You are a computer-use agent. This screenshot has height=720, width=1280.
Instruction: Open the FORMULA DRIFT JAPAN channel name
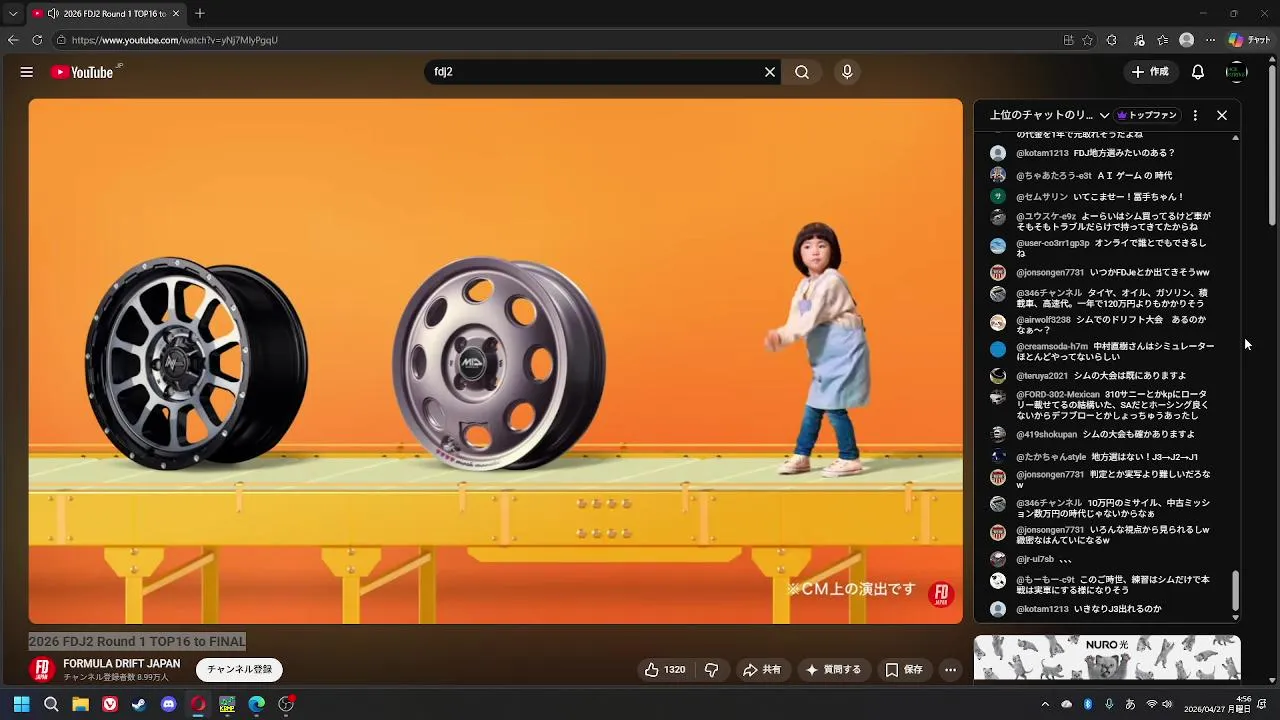point(122,664)
